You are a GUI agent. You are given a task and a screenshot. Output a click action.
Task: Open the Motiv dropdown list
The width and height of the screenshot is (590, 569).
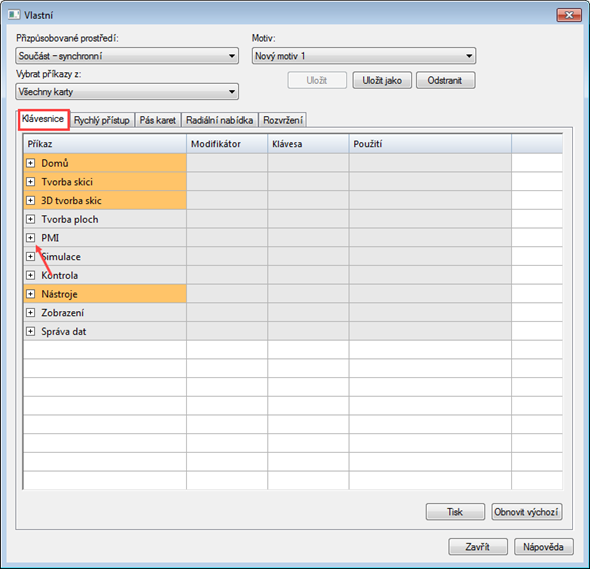(x=364, y=56)
